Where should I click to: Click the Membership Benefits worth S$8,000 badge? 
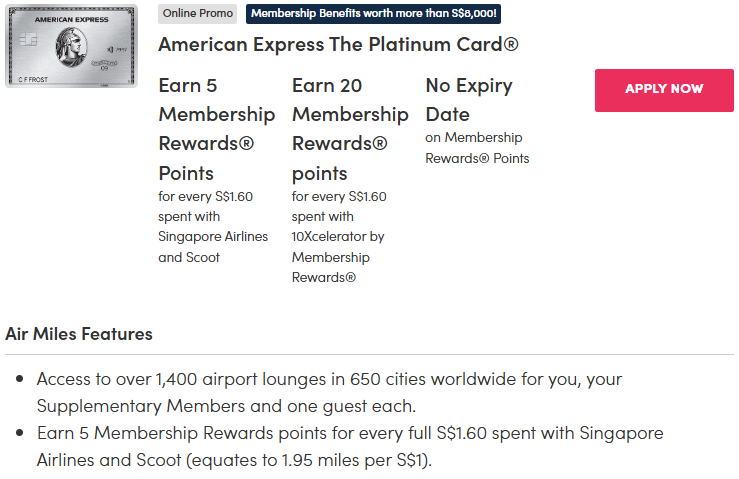[372, 13]
